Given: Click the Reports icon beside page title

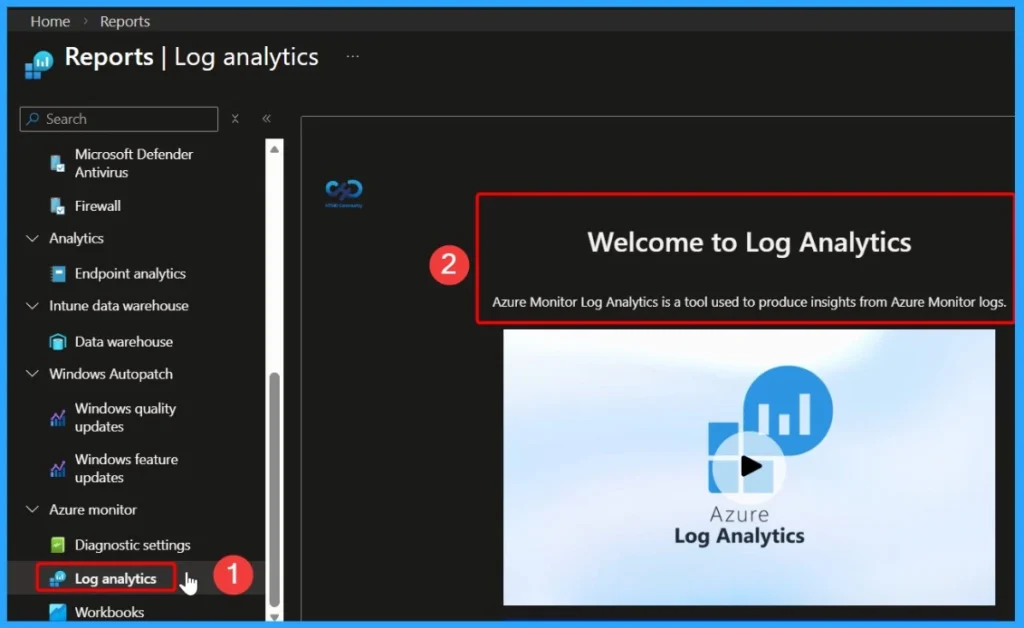Looking at the screenshot, I should coord(37,63).
